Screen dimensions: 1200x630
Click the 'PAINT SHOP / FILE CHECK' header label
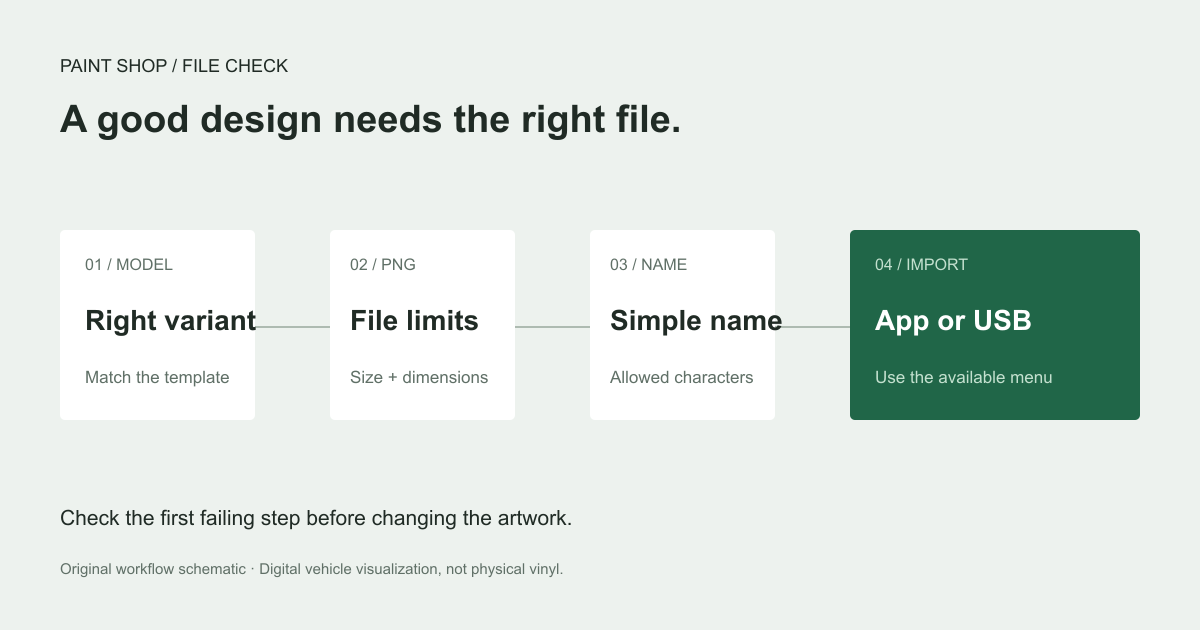(174, 66)
